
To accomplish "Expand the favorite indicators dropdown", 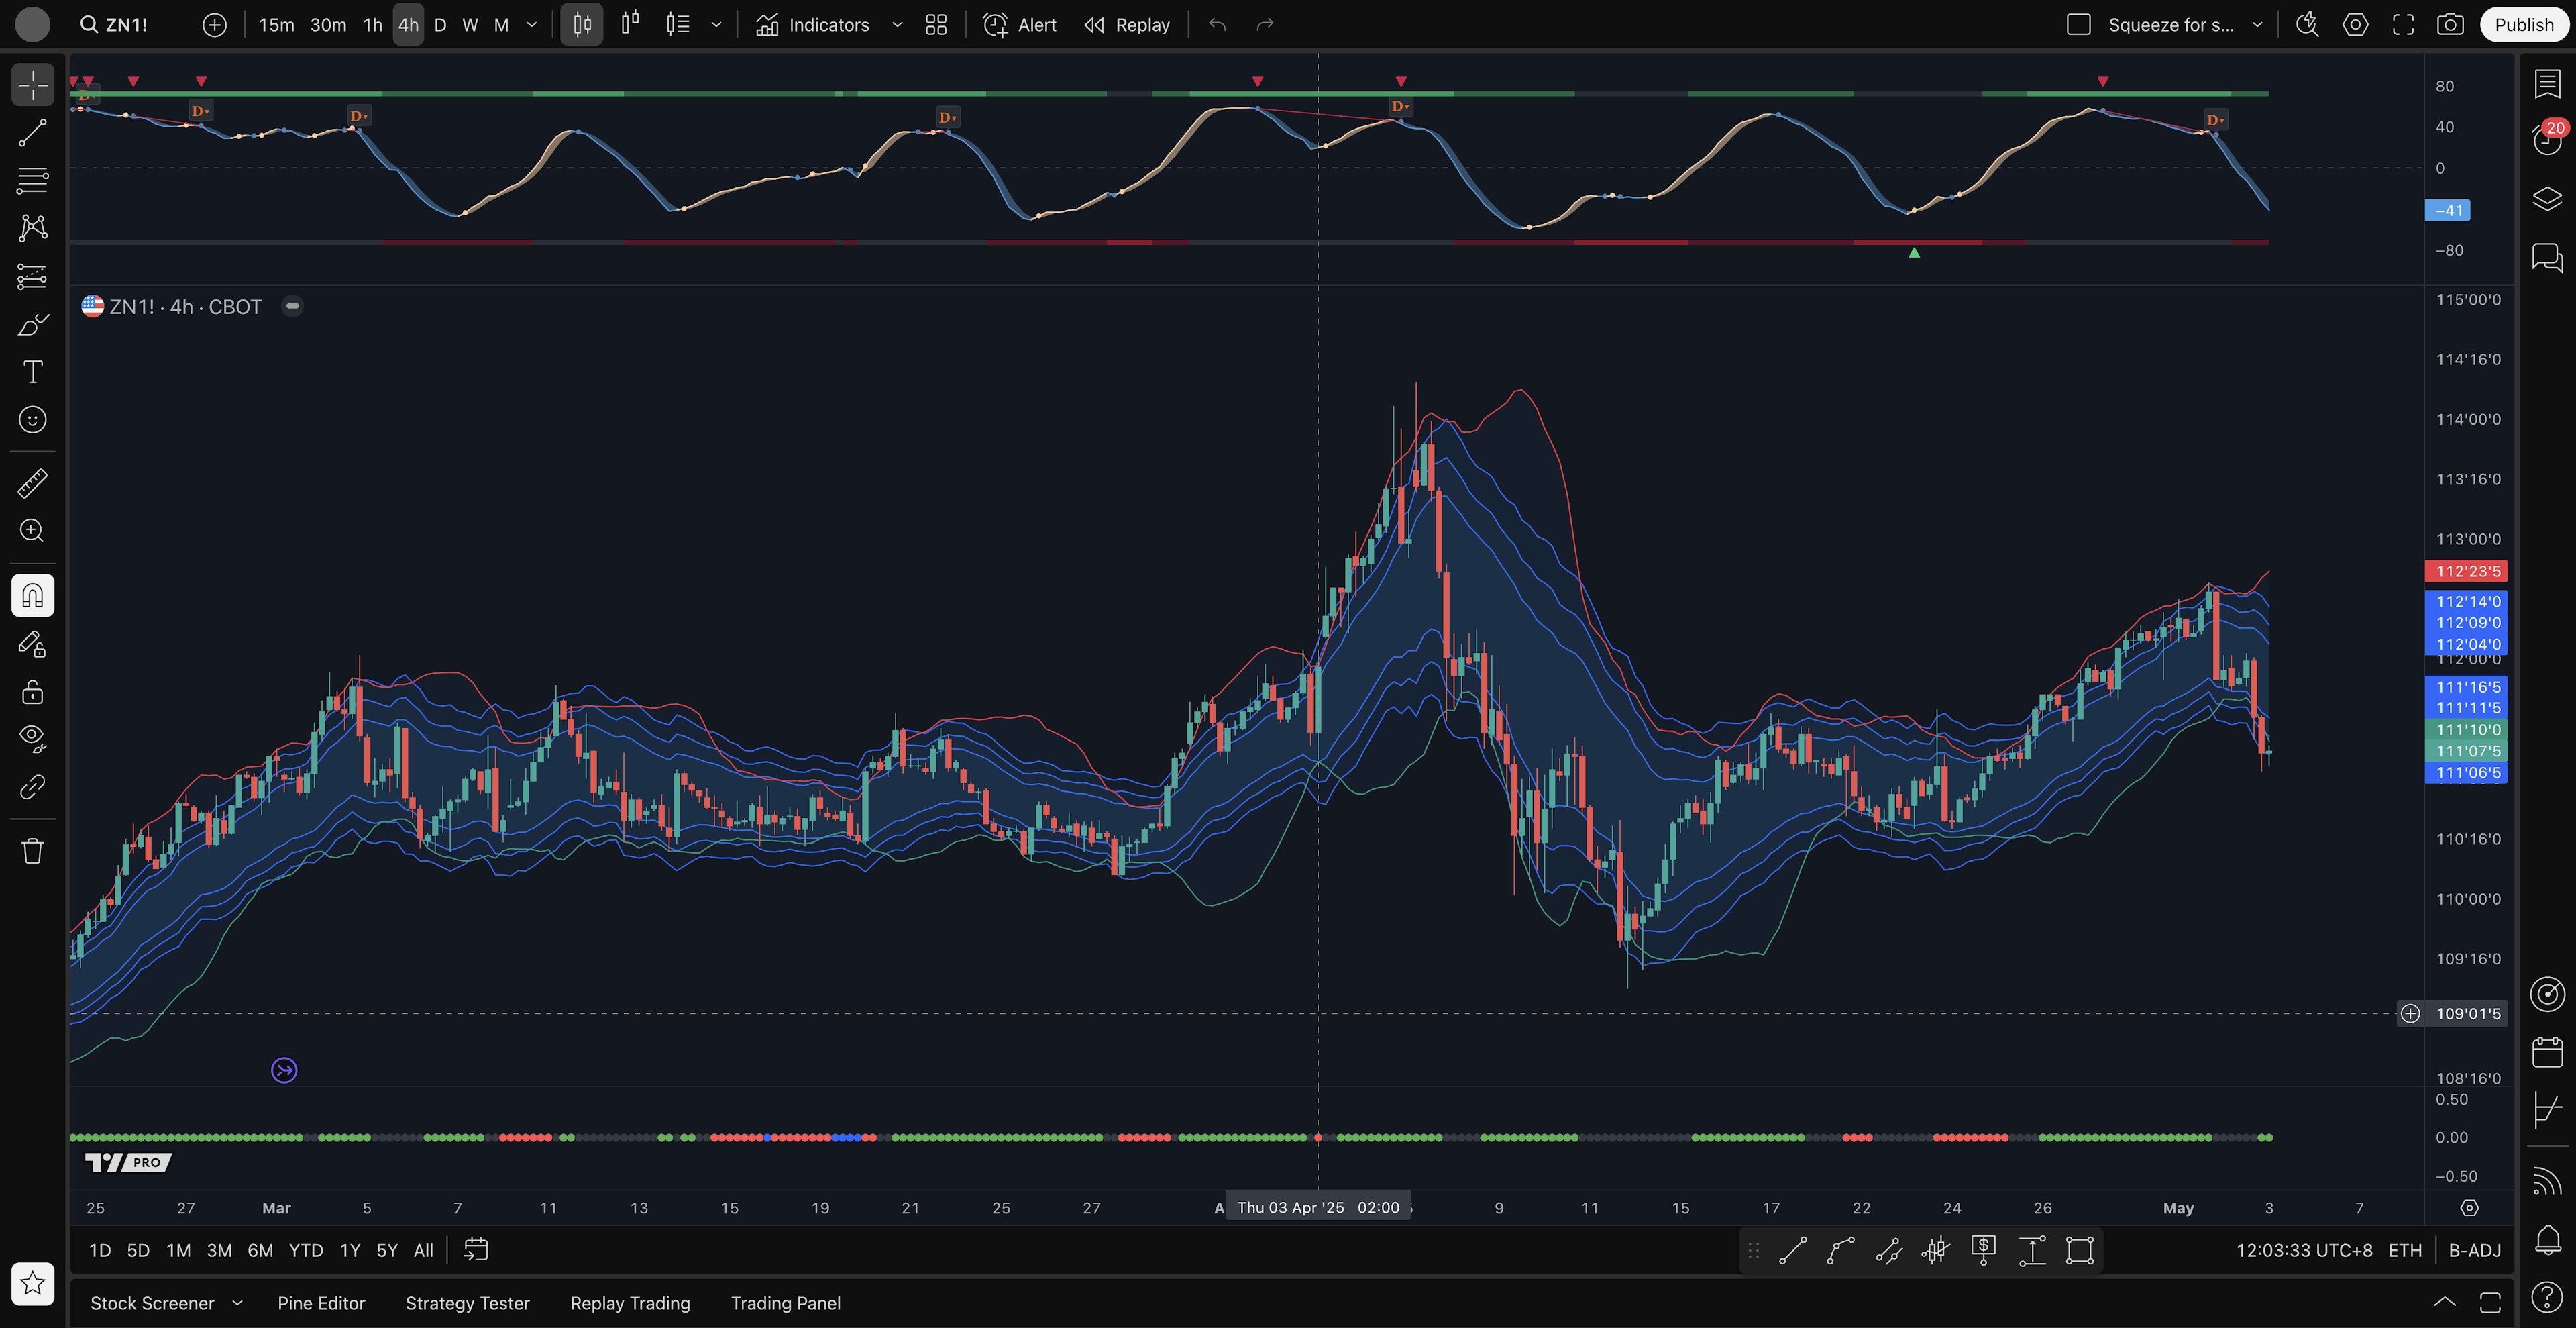I will pos(897,25).
